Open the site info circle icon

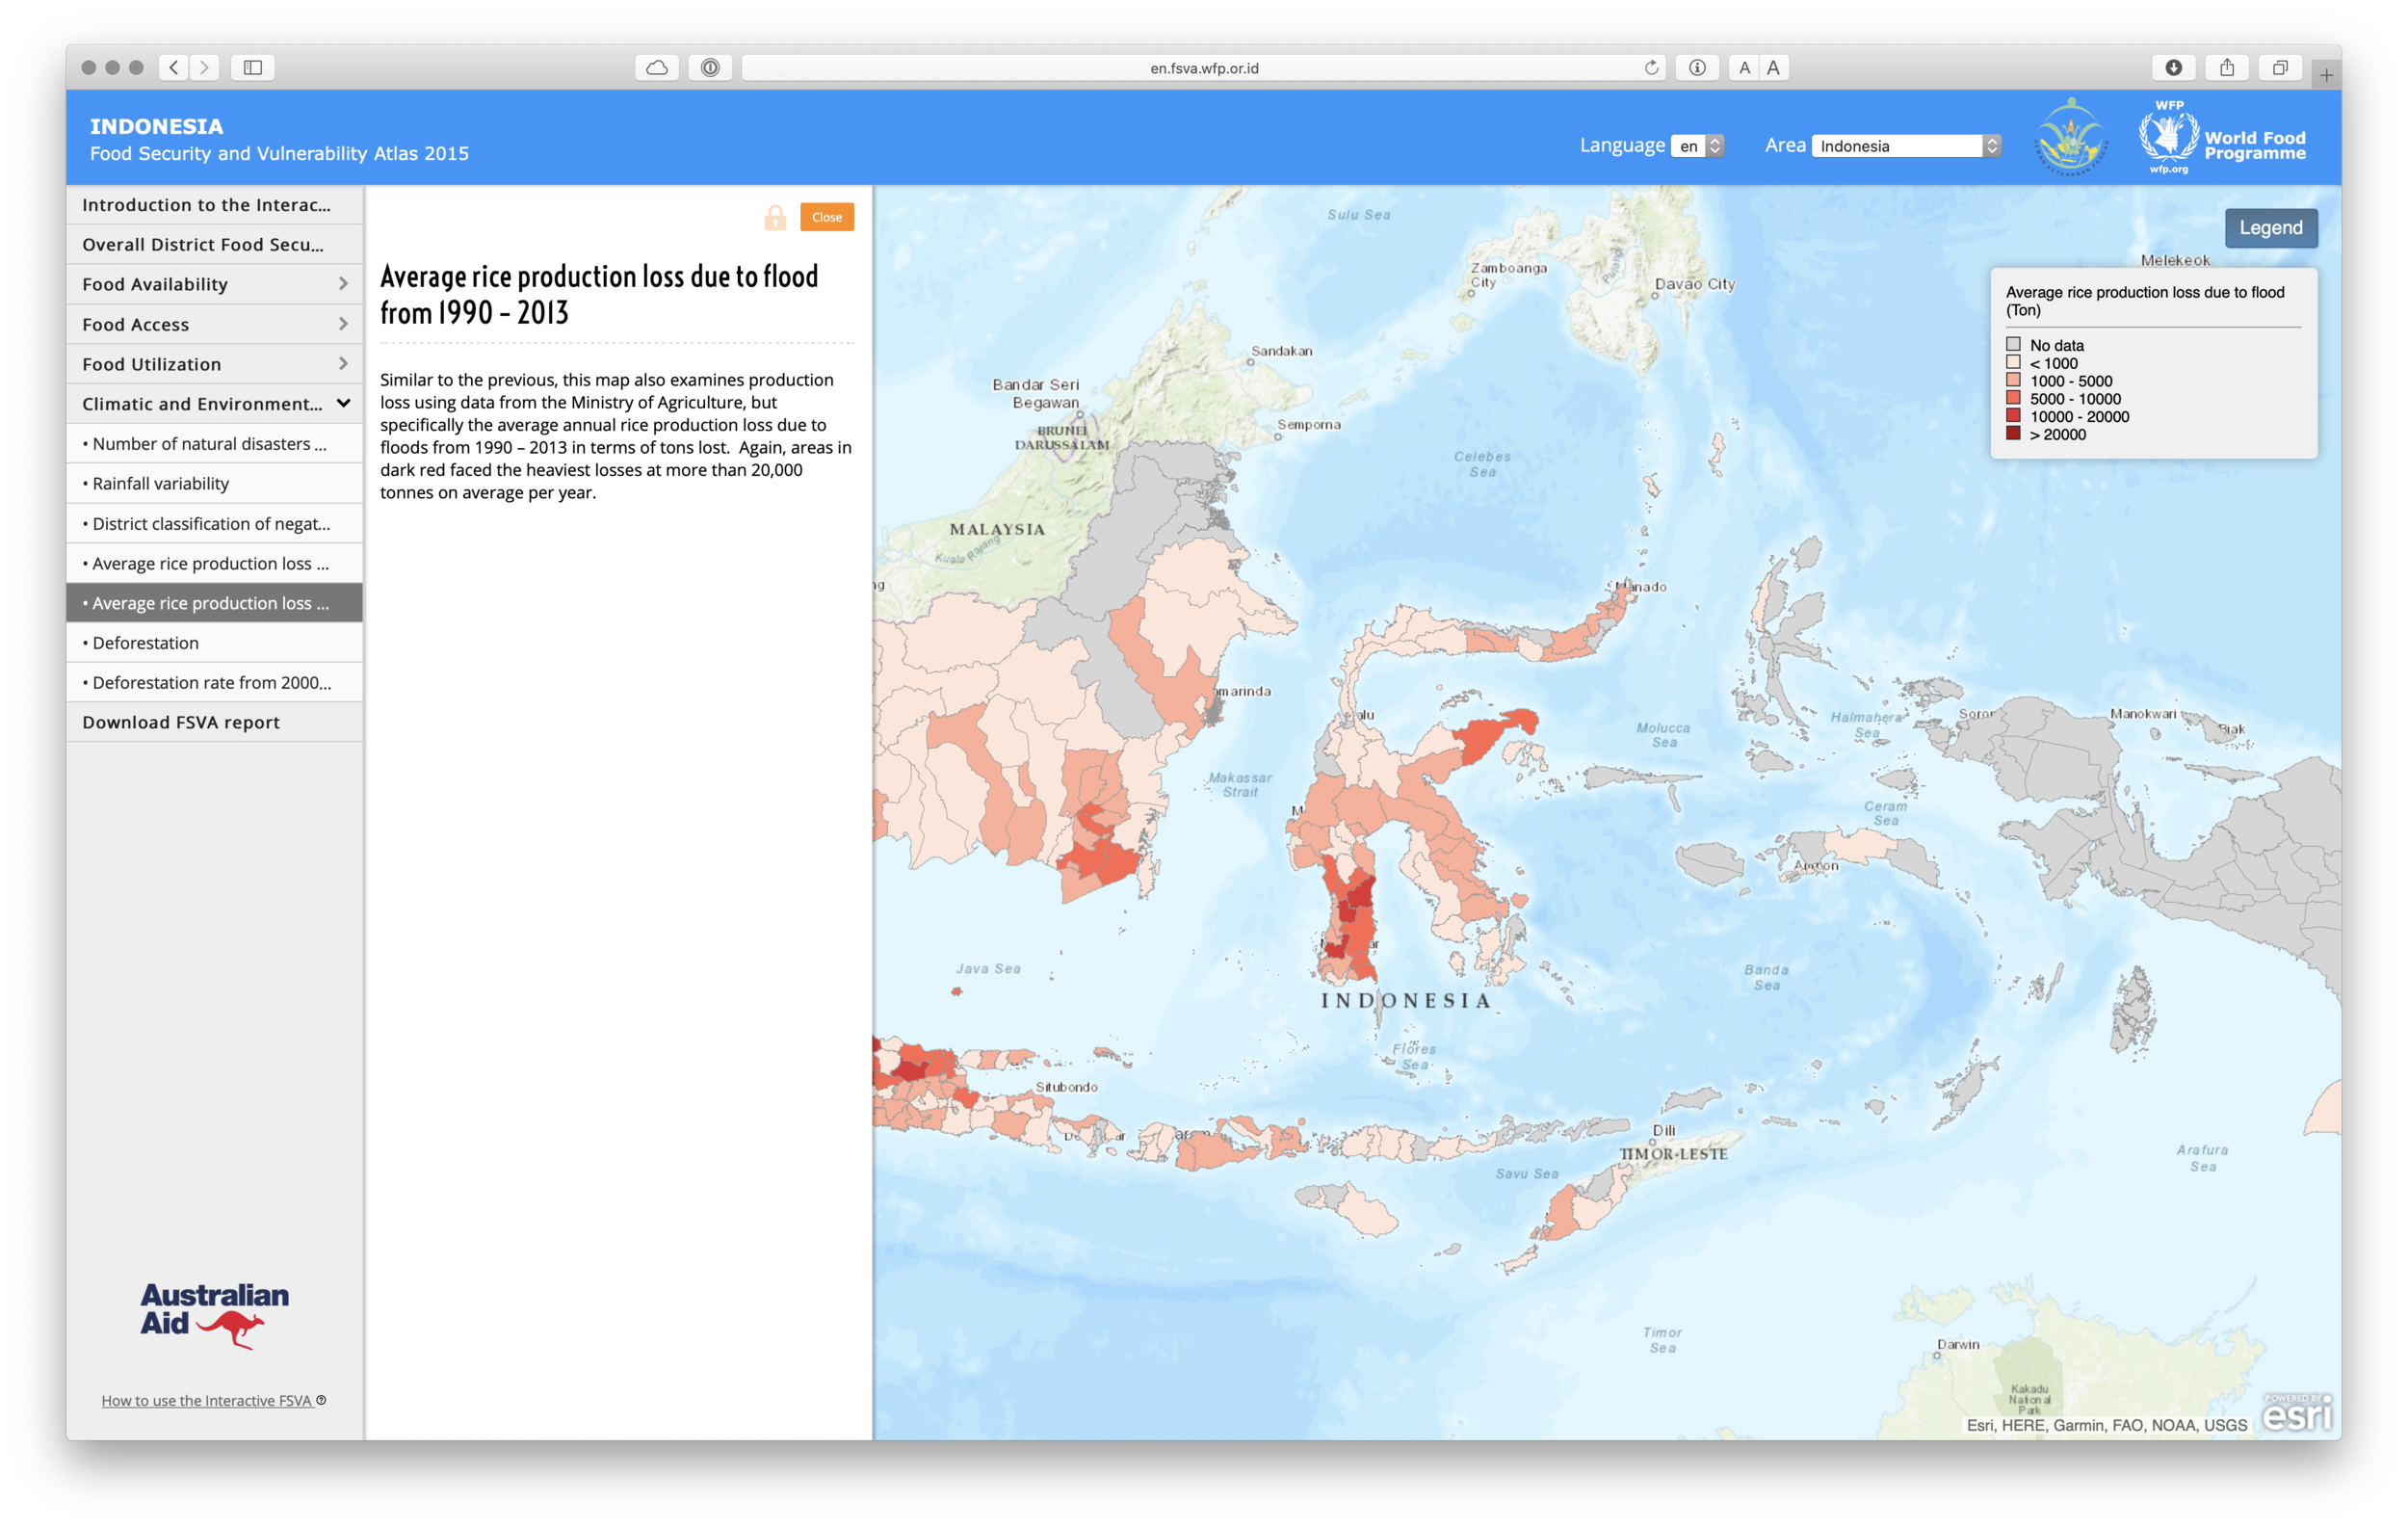pos(1697,67)
